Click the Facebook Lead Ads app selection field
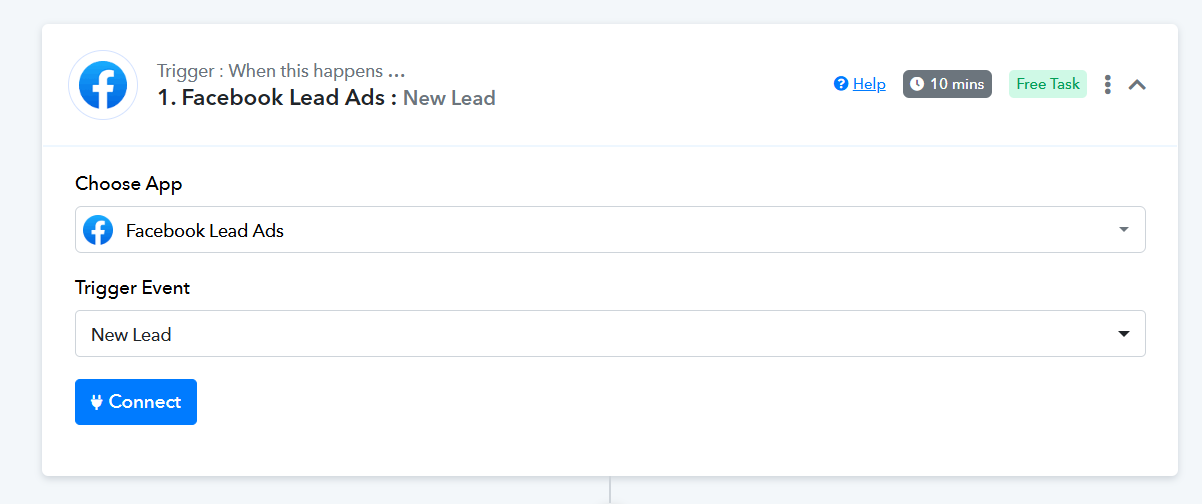The image size is (1202, 504). coord(600,230)
